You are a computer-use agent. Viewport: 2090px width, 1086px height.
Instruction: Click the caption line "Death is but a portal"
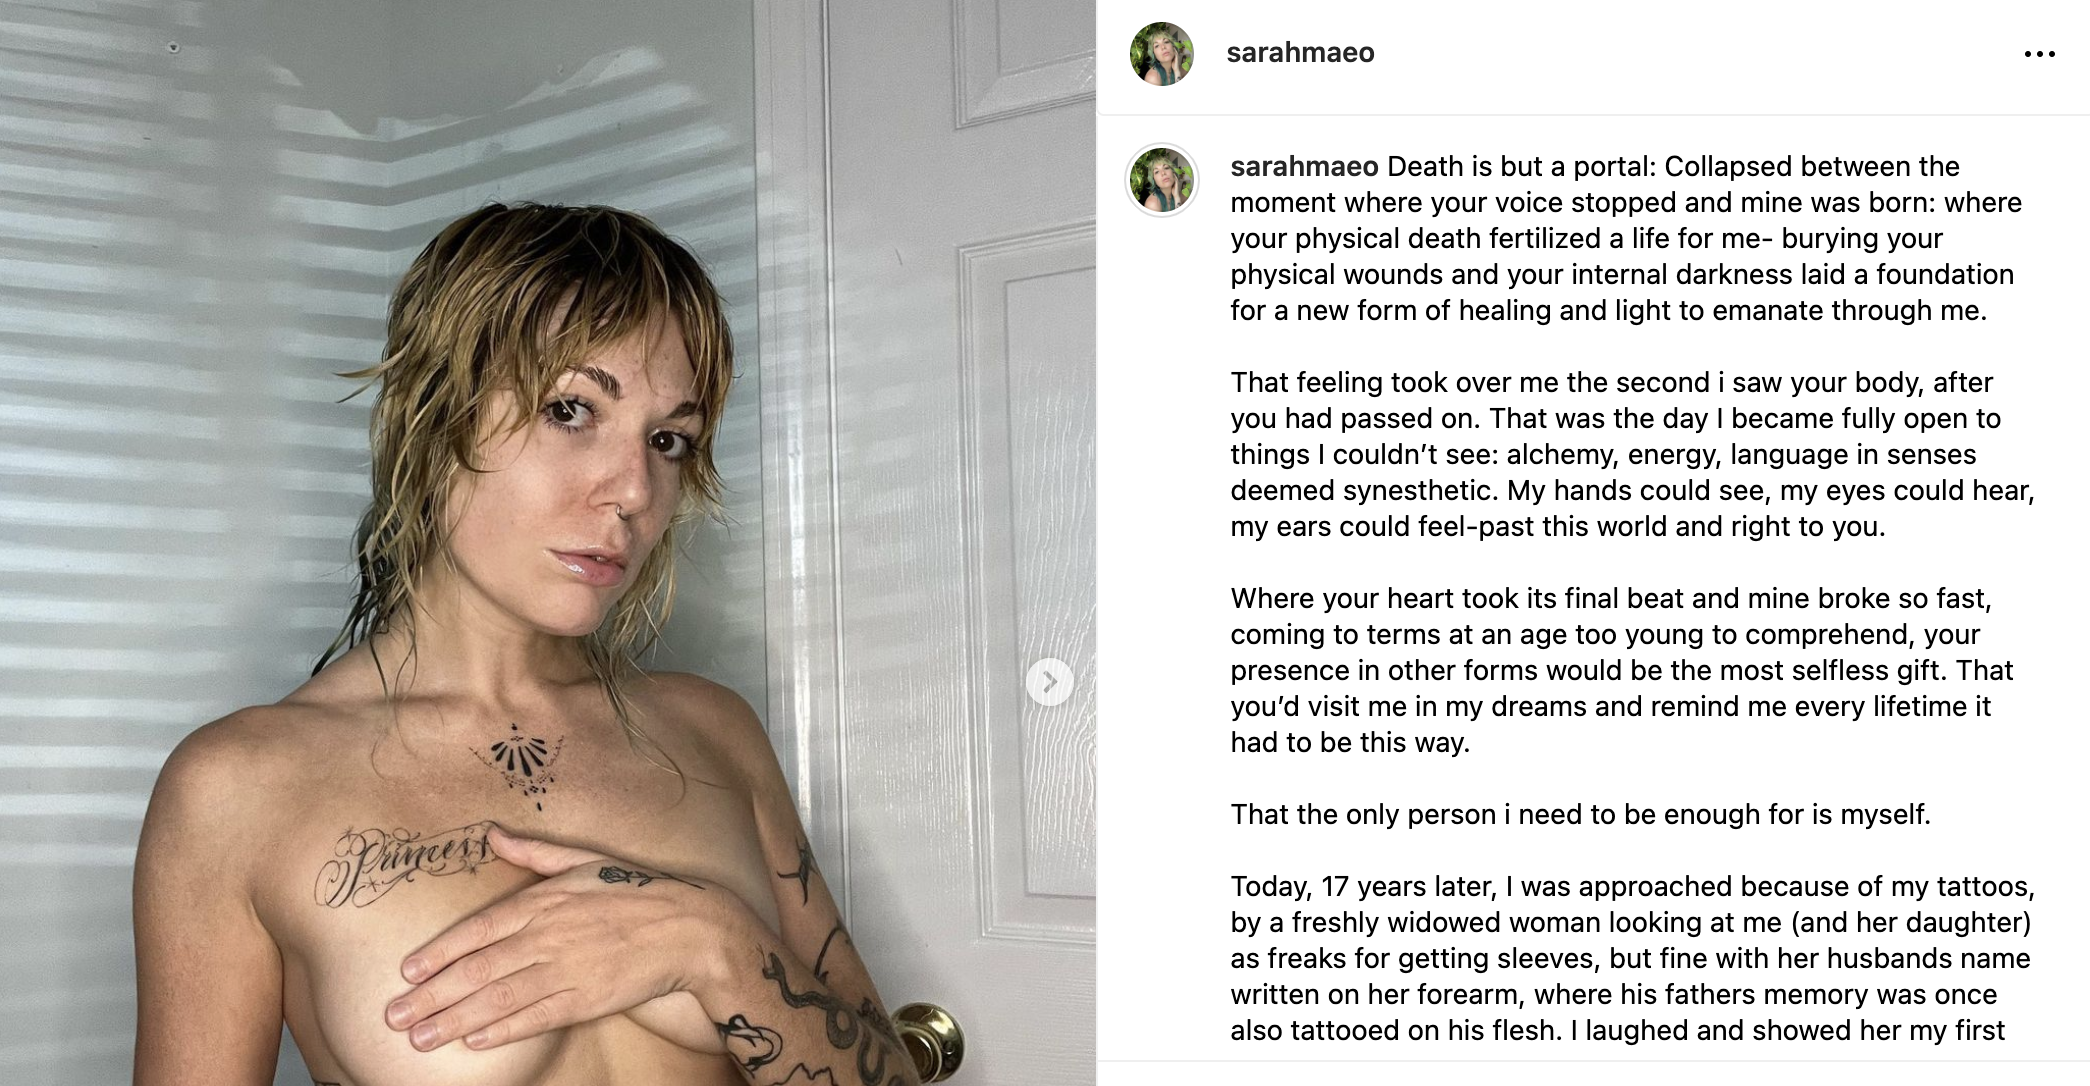pos(1519,166)
